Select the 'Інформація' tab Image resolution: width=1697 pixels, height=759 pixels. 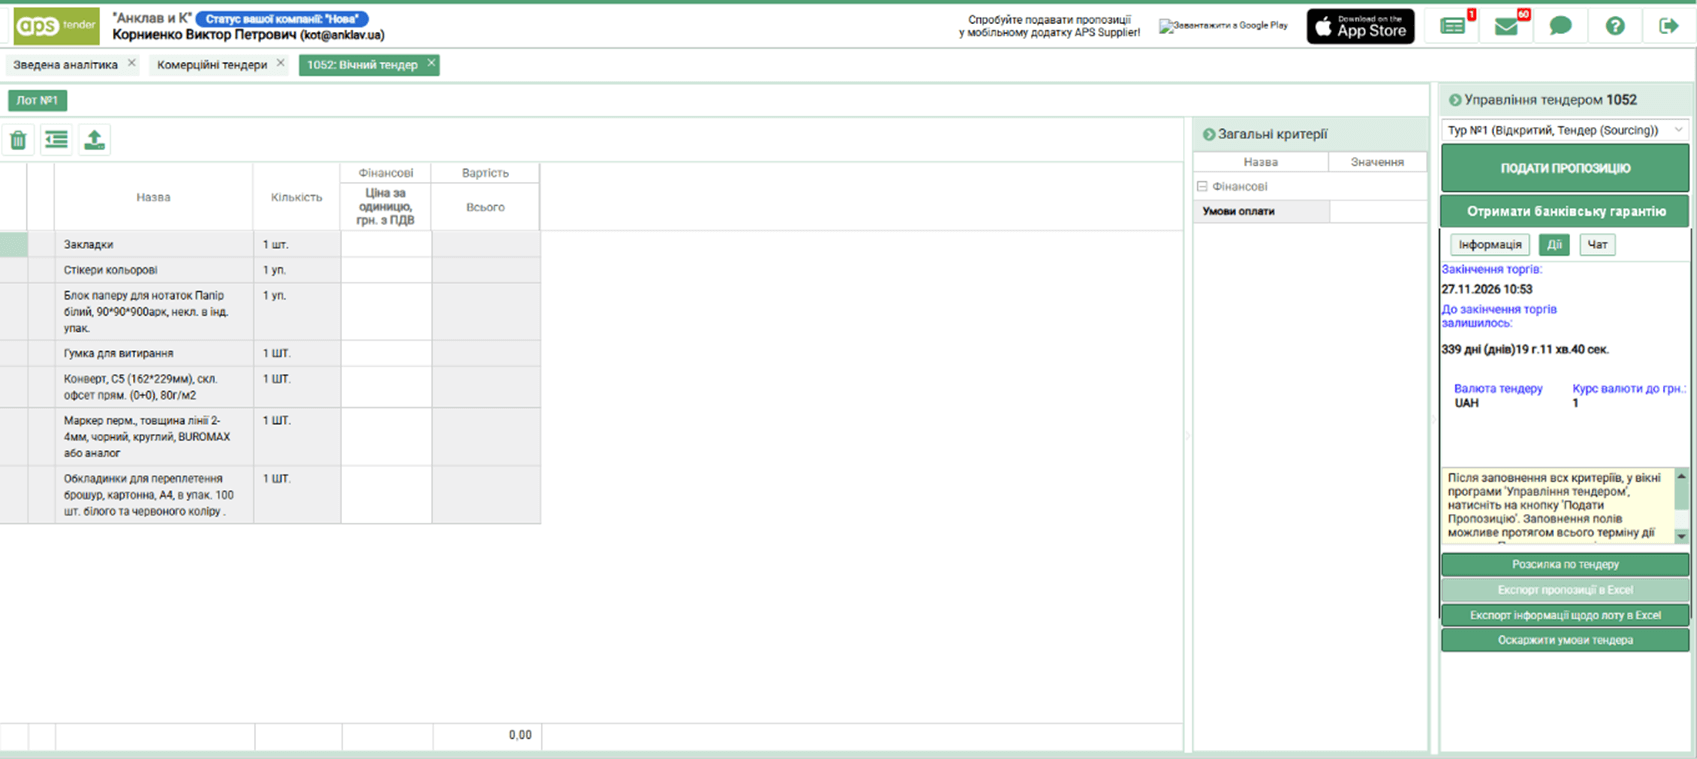click(1489, 245)
